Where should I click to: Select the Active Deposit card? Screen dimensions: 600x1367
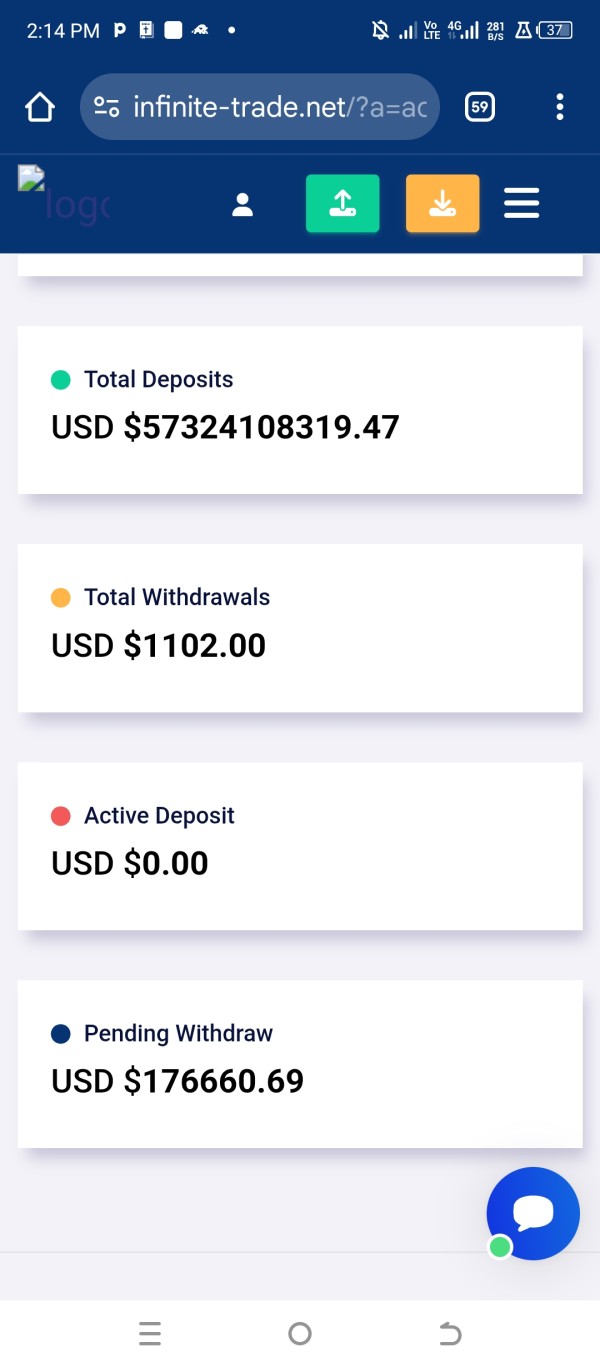(x=300, y=845)
